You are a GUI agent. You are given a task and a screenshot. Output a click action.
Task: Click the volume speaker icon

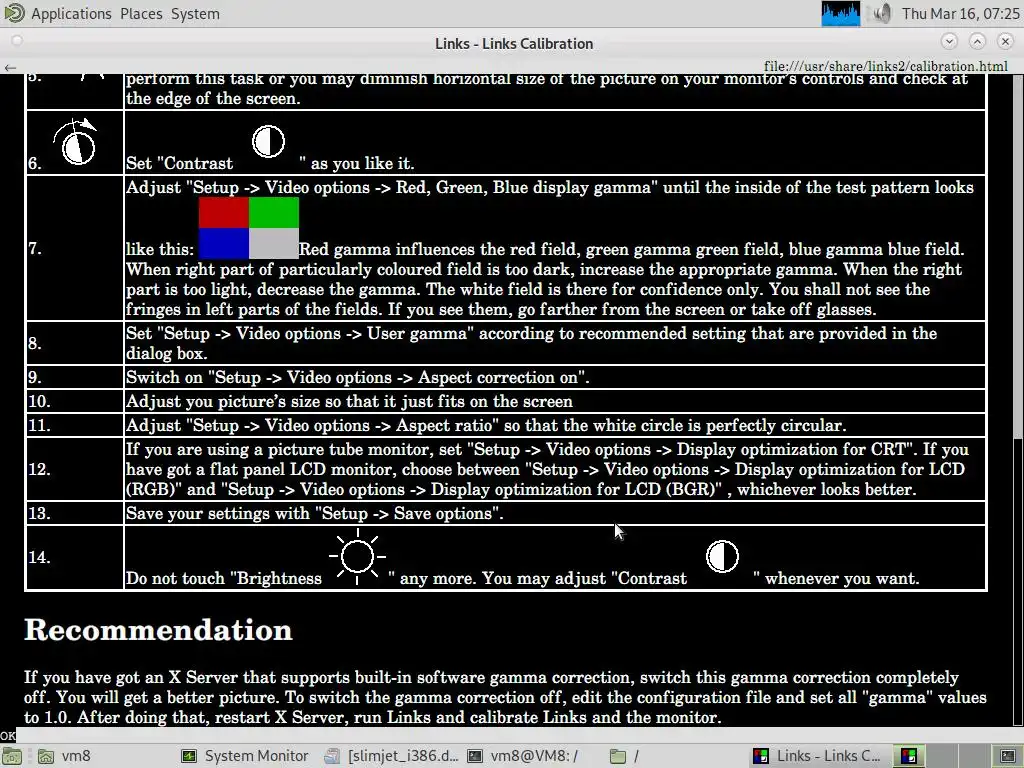(x=882, y=14)
